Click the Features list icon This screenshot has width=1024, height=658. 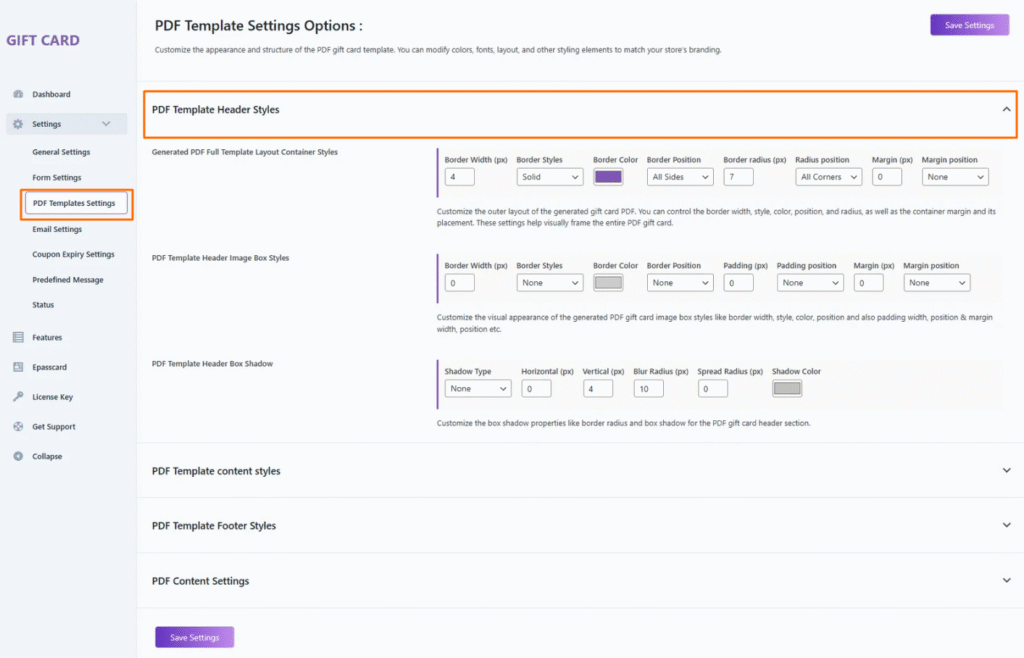point(18,338)
